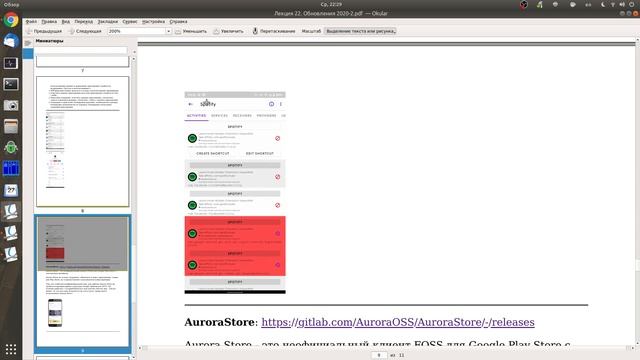Go to previous page with Предыдущая
Image resolution: width=640 pixels, height=360 pixels.
[x=44, y=31]
